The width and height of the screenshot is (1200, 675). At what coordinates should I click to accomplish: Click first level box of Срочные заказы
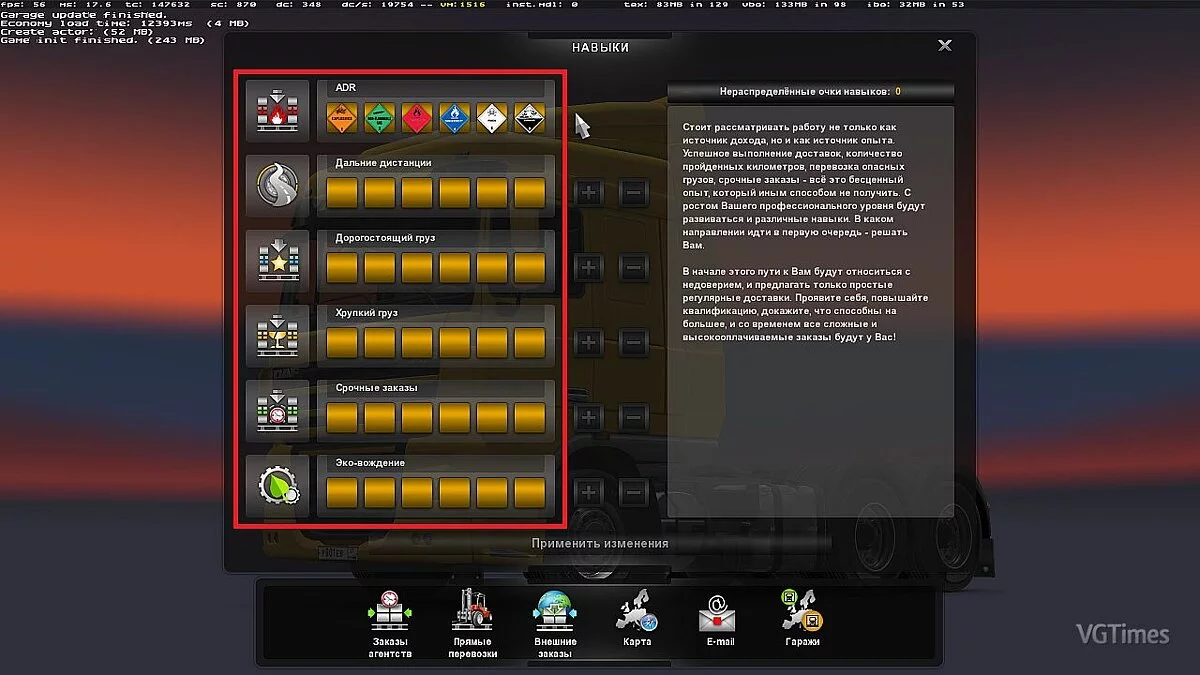tap(342, 418)
